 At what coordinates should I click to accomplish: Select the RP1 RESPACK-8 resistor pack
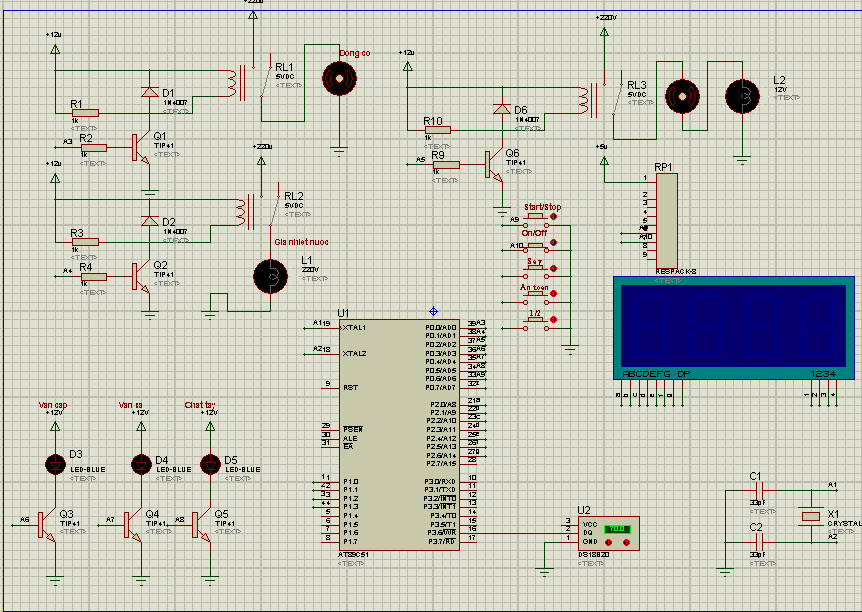click(x=665, y=218)
